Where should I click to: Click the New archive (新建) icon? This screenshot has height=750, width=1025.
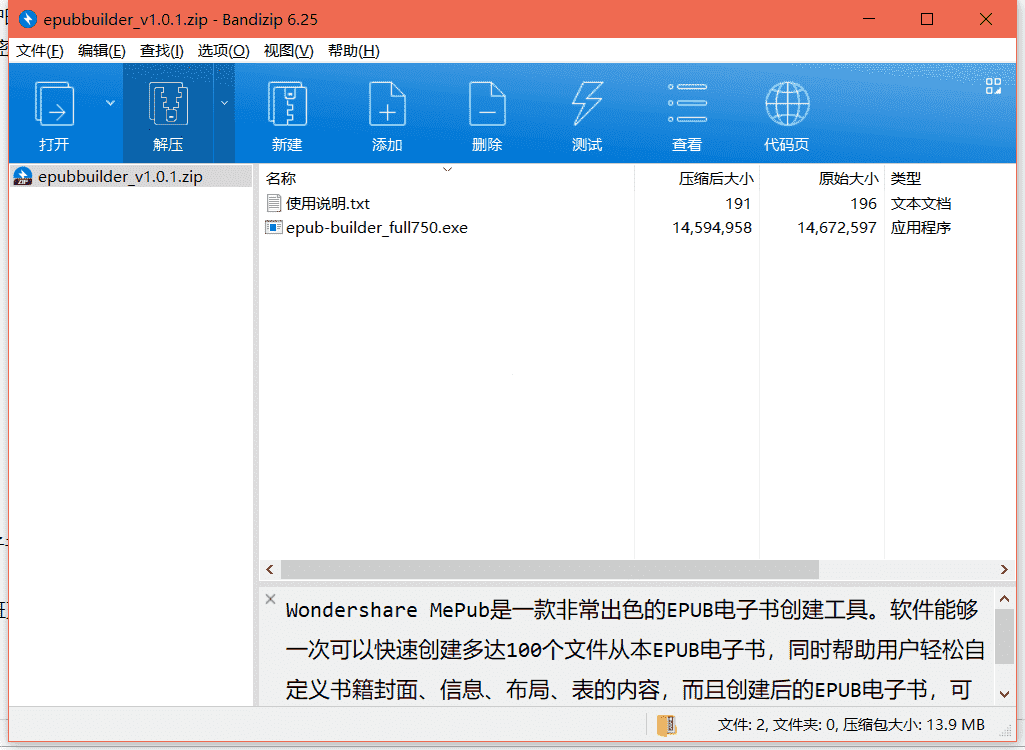(x=287, y=104)
